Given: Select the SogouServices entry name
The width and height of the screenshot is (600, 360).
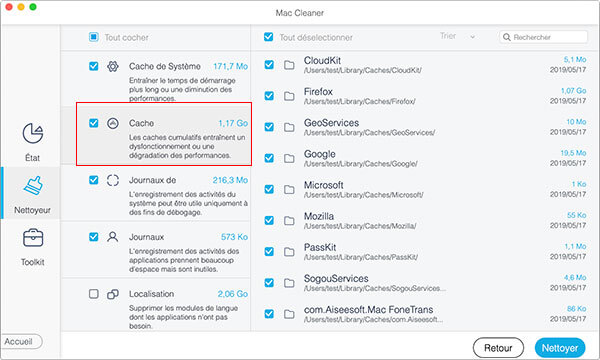Looking at the screenshot, I should (x=336, y=279).
